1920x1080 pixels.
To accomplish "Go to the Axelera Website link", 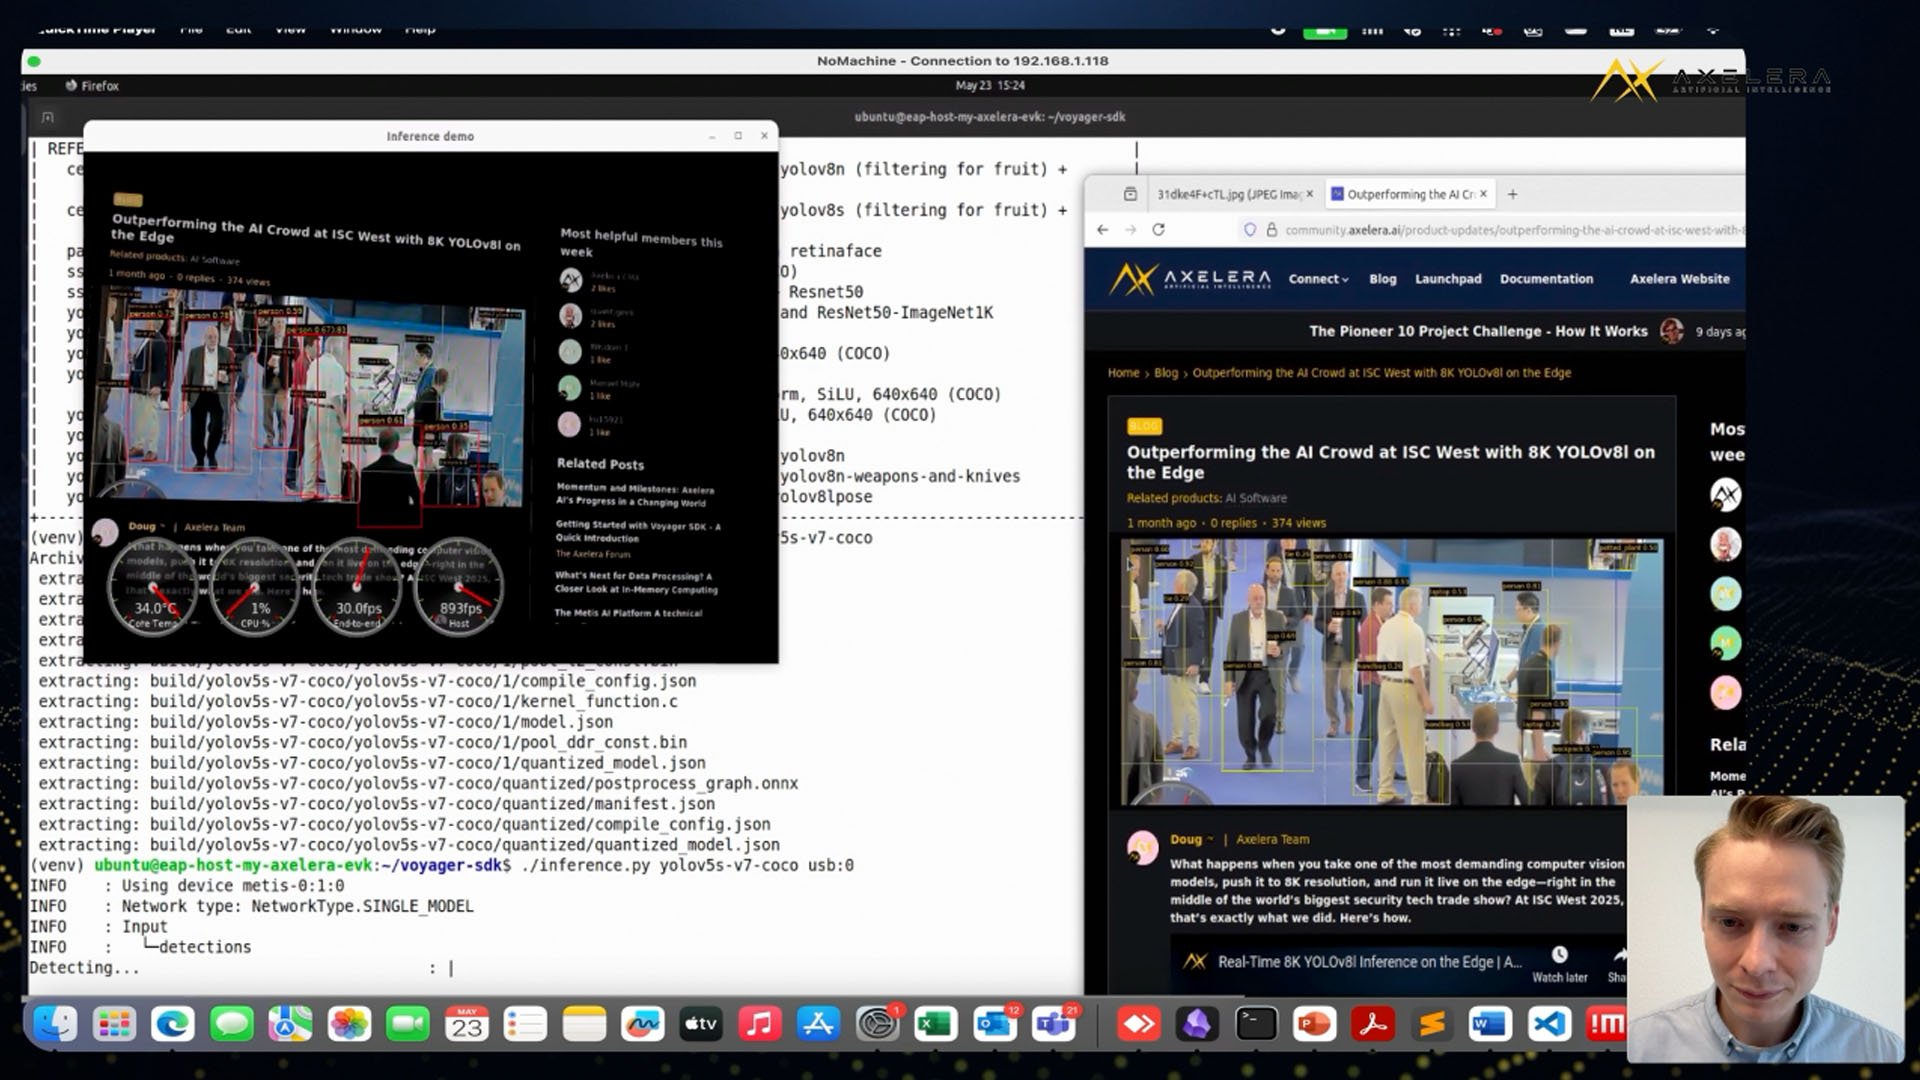I will point(1679,279).
